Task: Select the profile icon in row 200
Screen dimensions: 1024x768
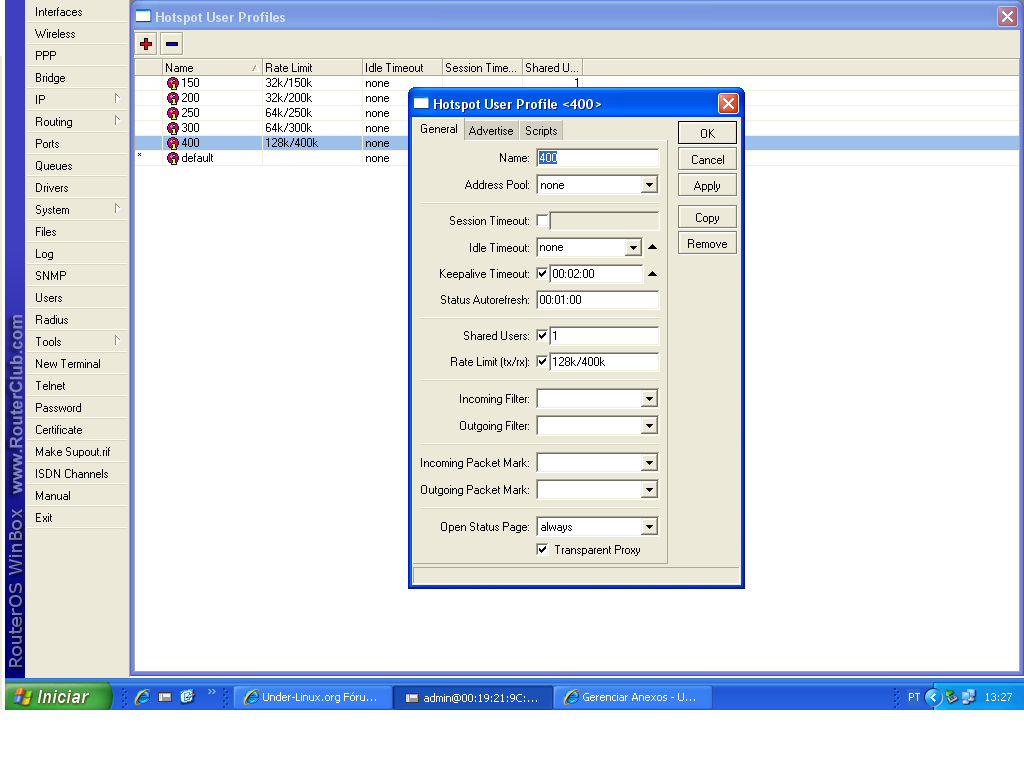Action: pos(172,98)
